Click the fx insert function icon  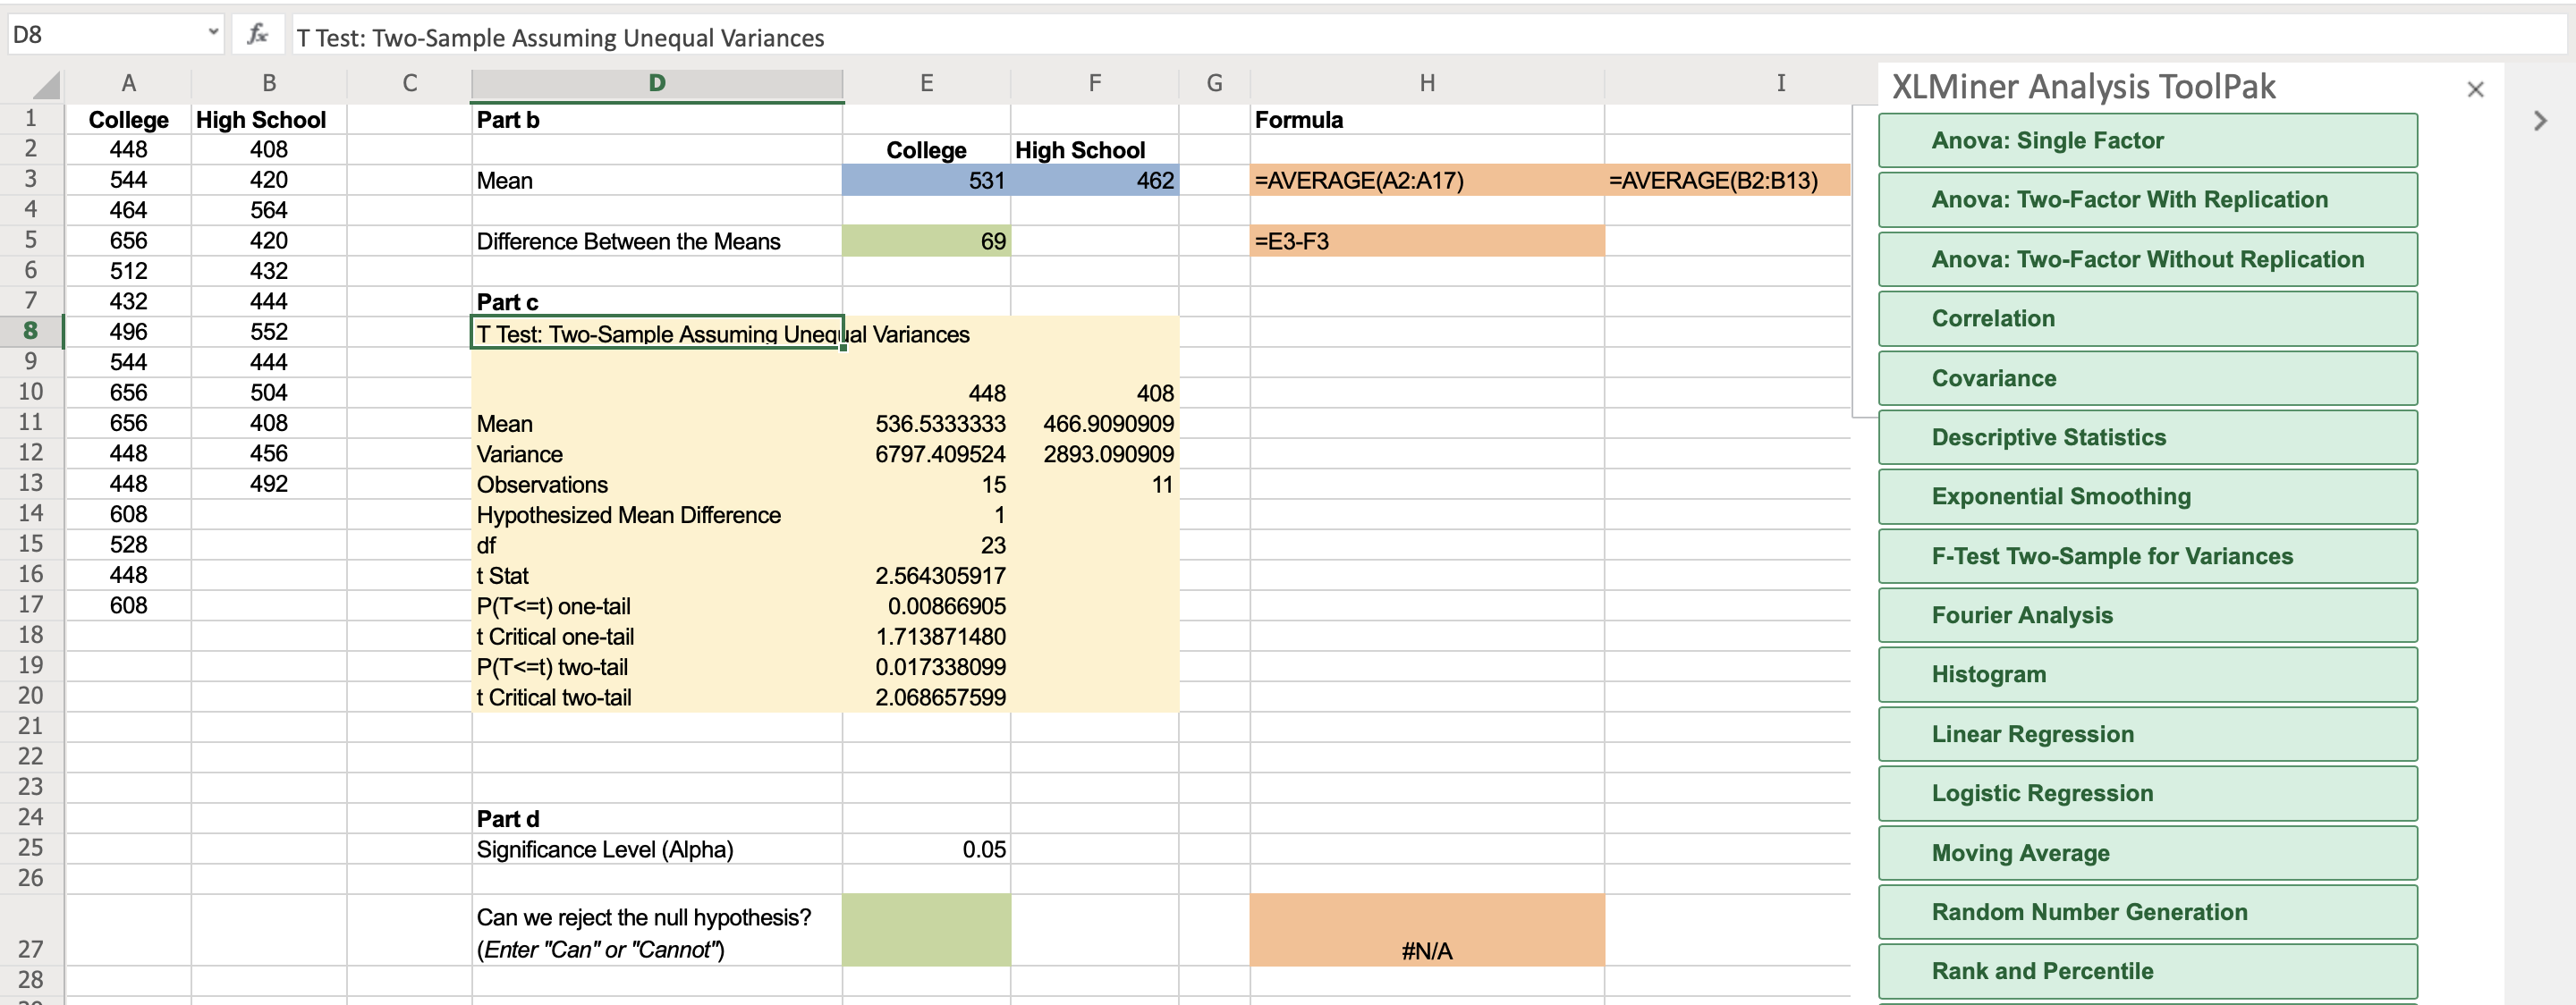tap(257, 35)
